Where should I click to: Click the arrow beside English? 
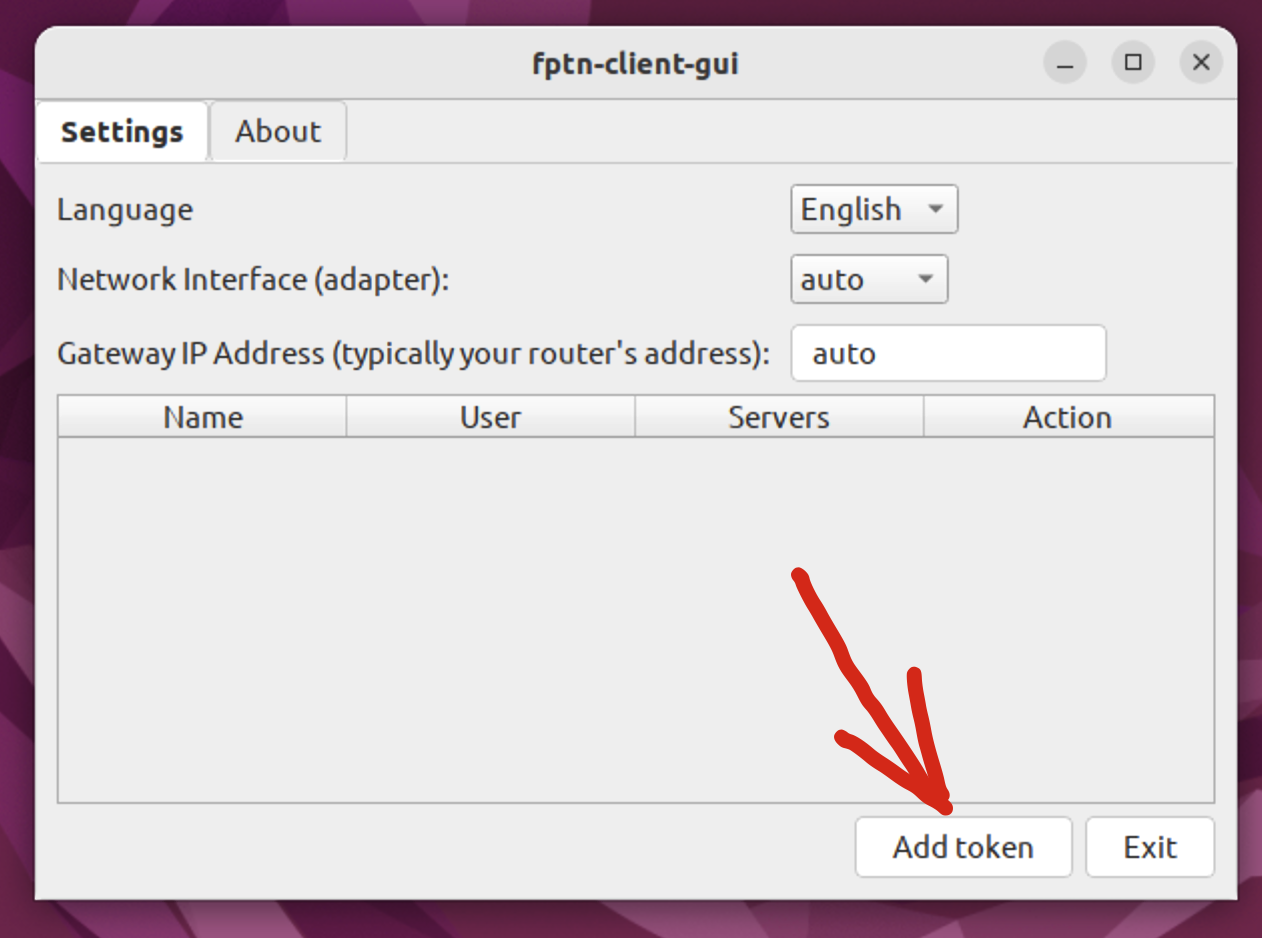click(x=936, y=209)
